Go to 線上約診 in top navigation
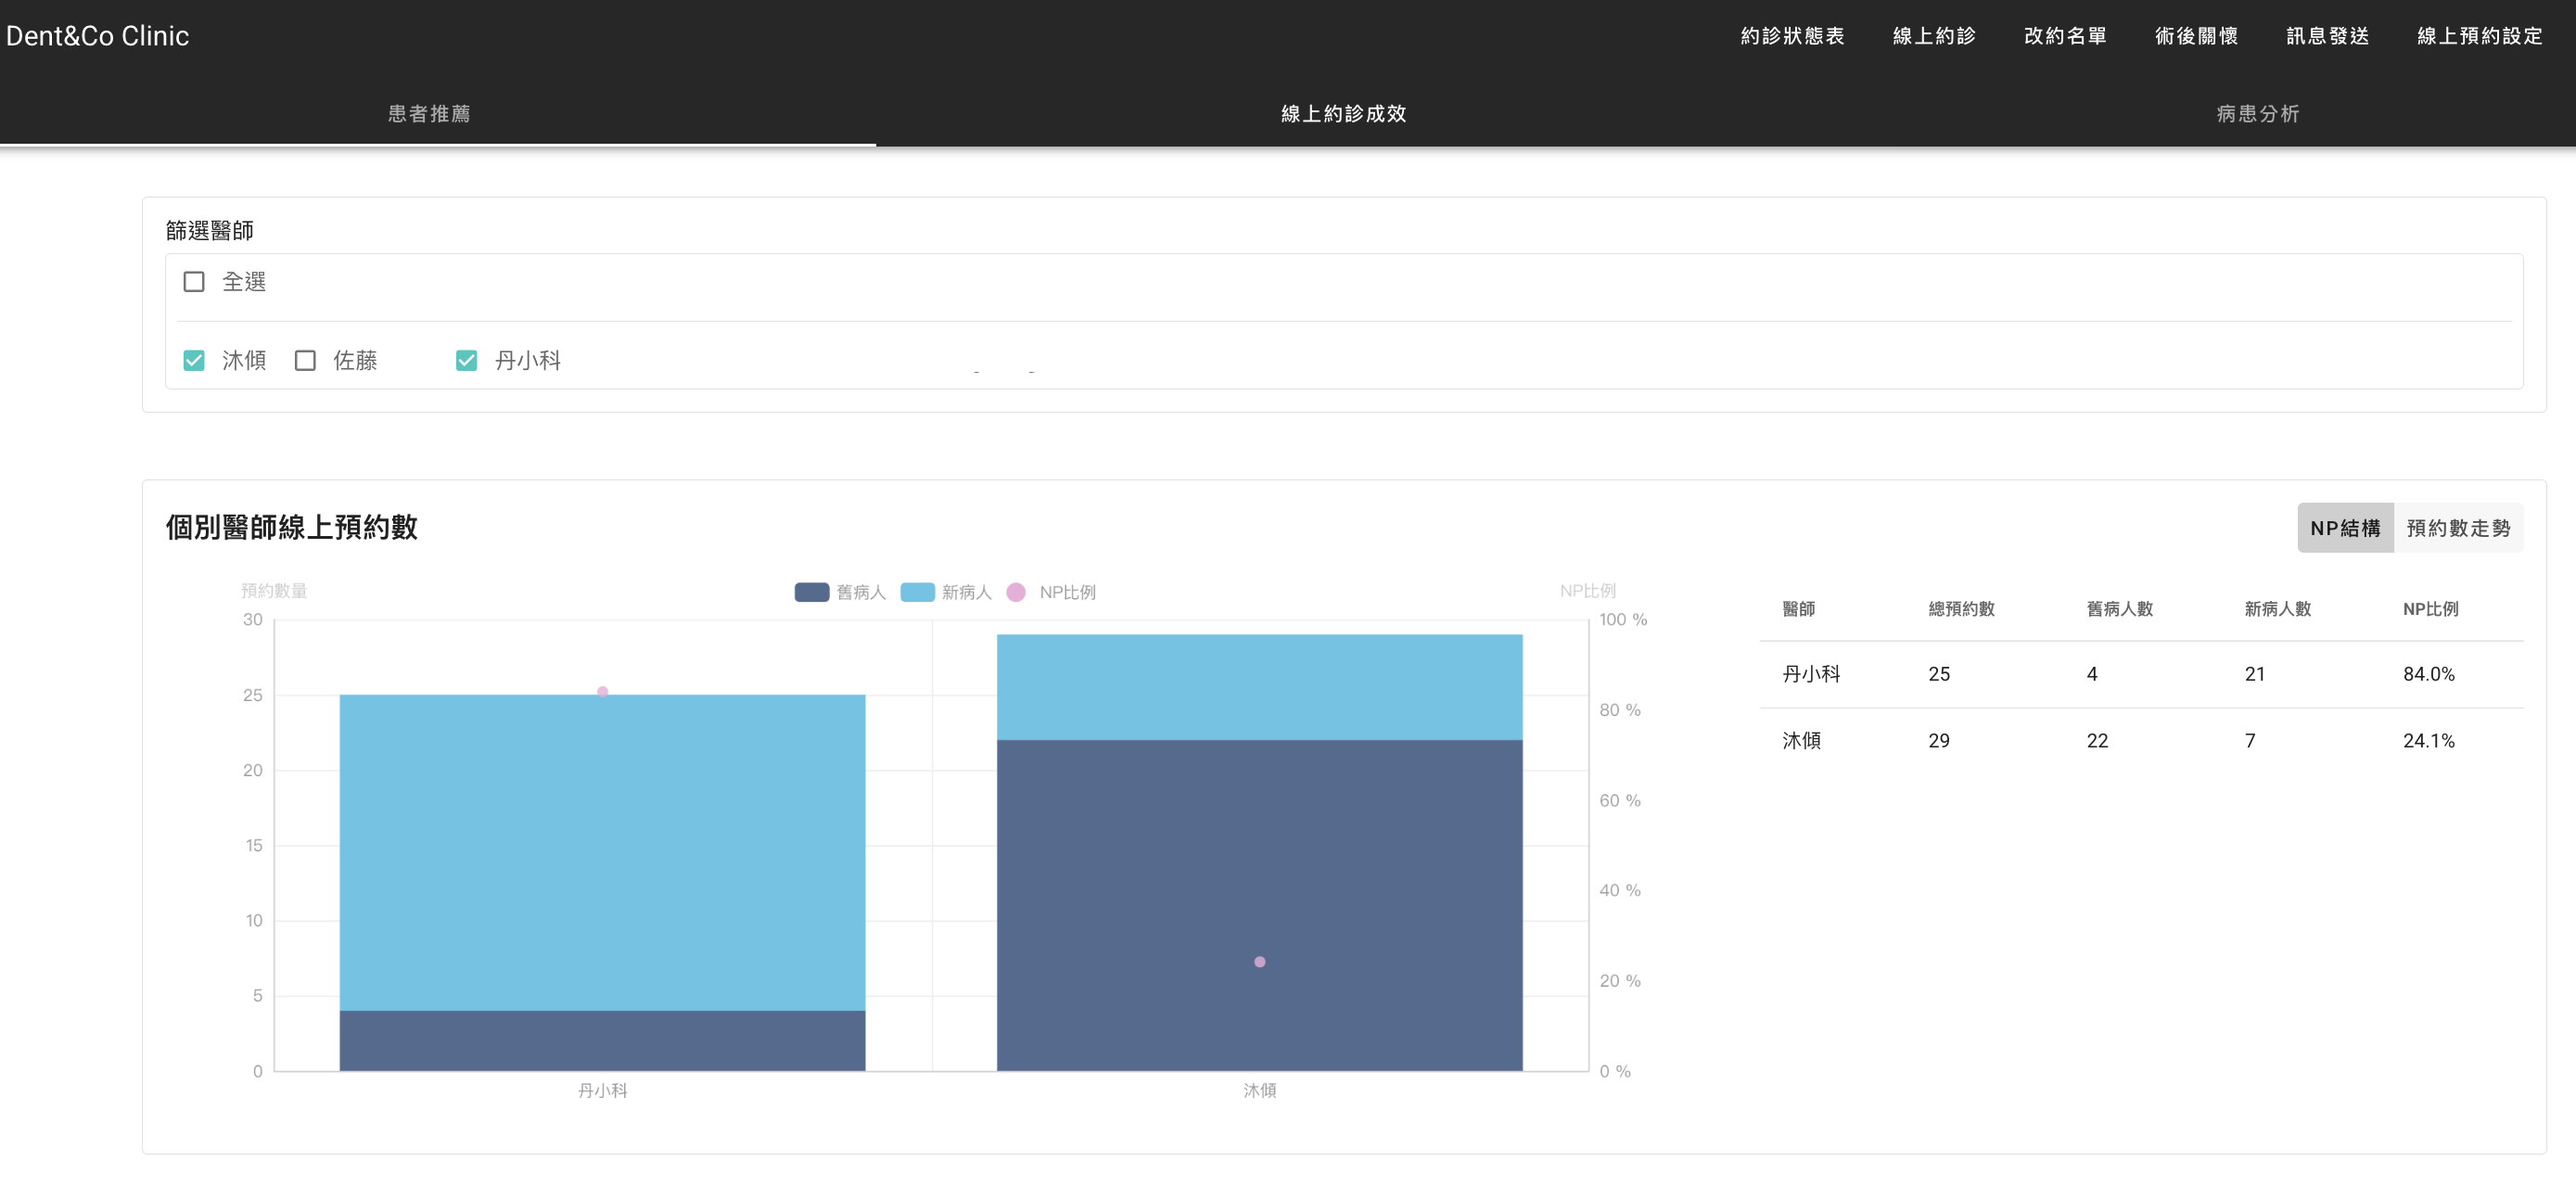Image resolution: width=2576 pixels, height=1187 pixels. 1934,36
